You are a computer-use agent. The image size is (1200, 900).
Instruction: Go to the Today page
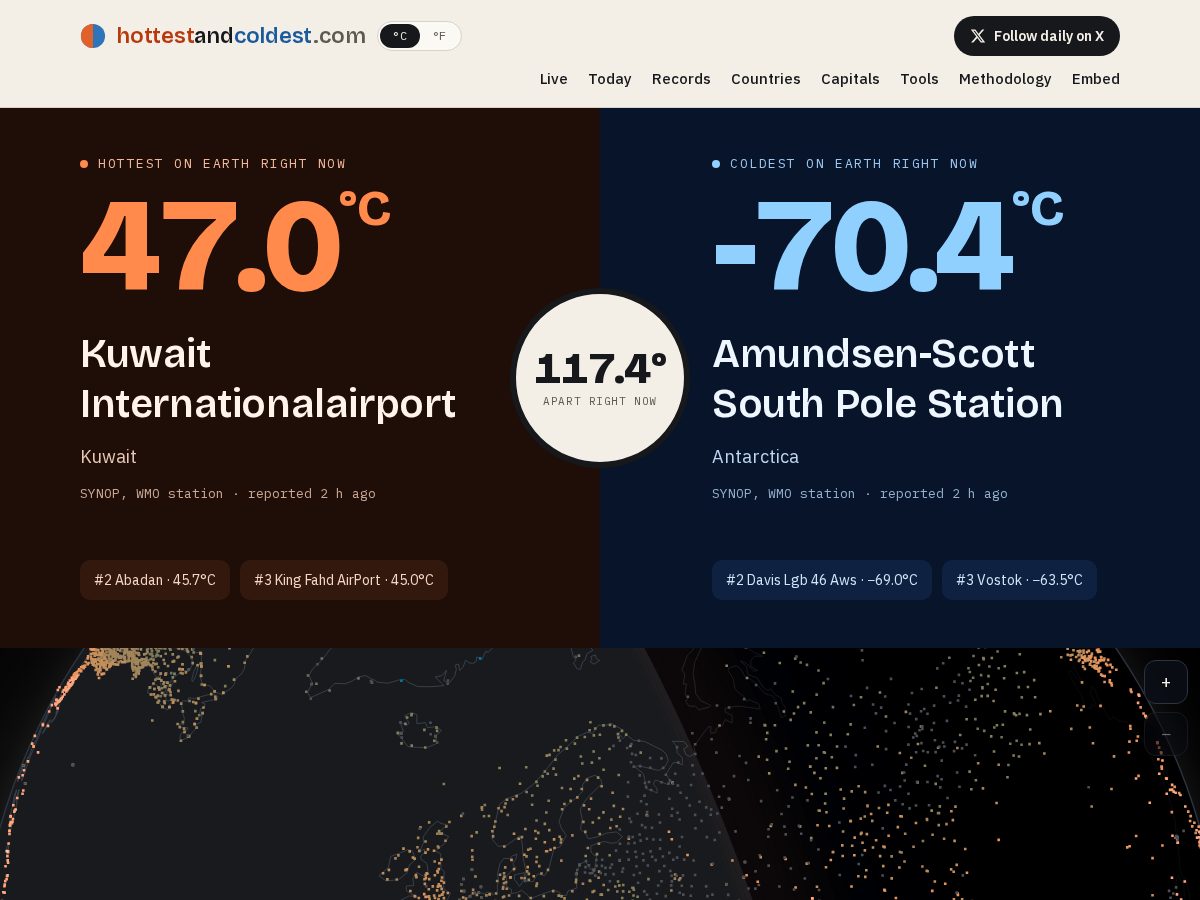pos(610,79)
